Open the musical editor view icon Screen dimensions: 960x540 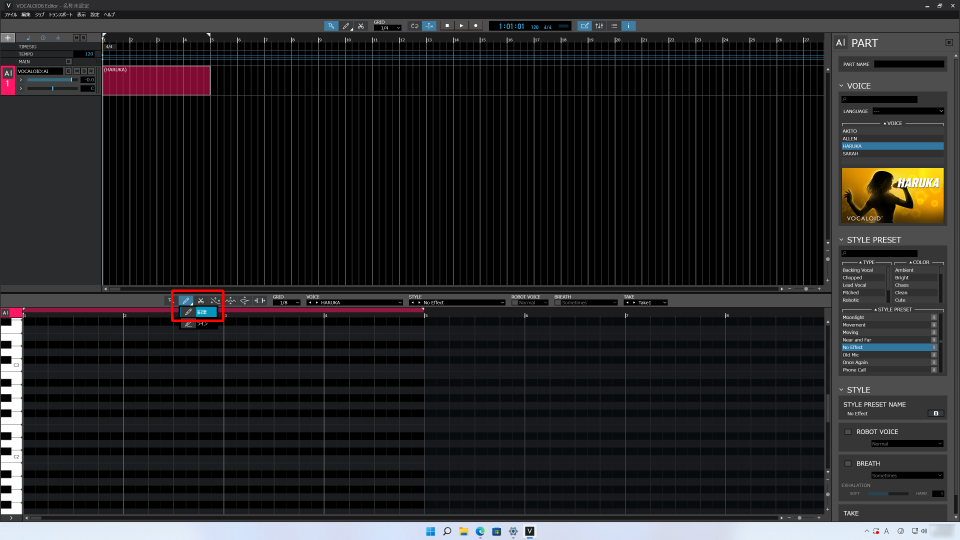585,26
